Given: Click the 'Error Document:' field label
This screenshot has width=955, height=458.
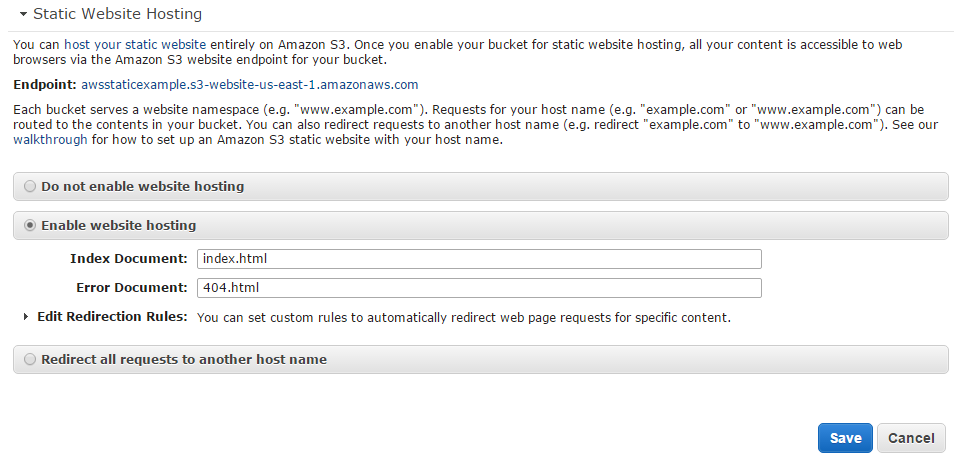Looking at the screenshot, I should pos(132,288).
